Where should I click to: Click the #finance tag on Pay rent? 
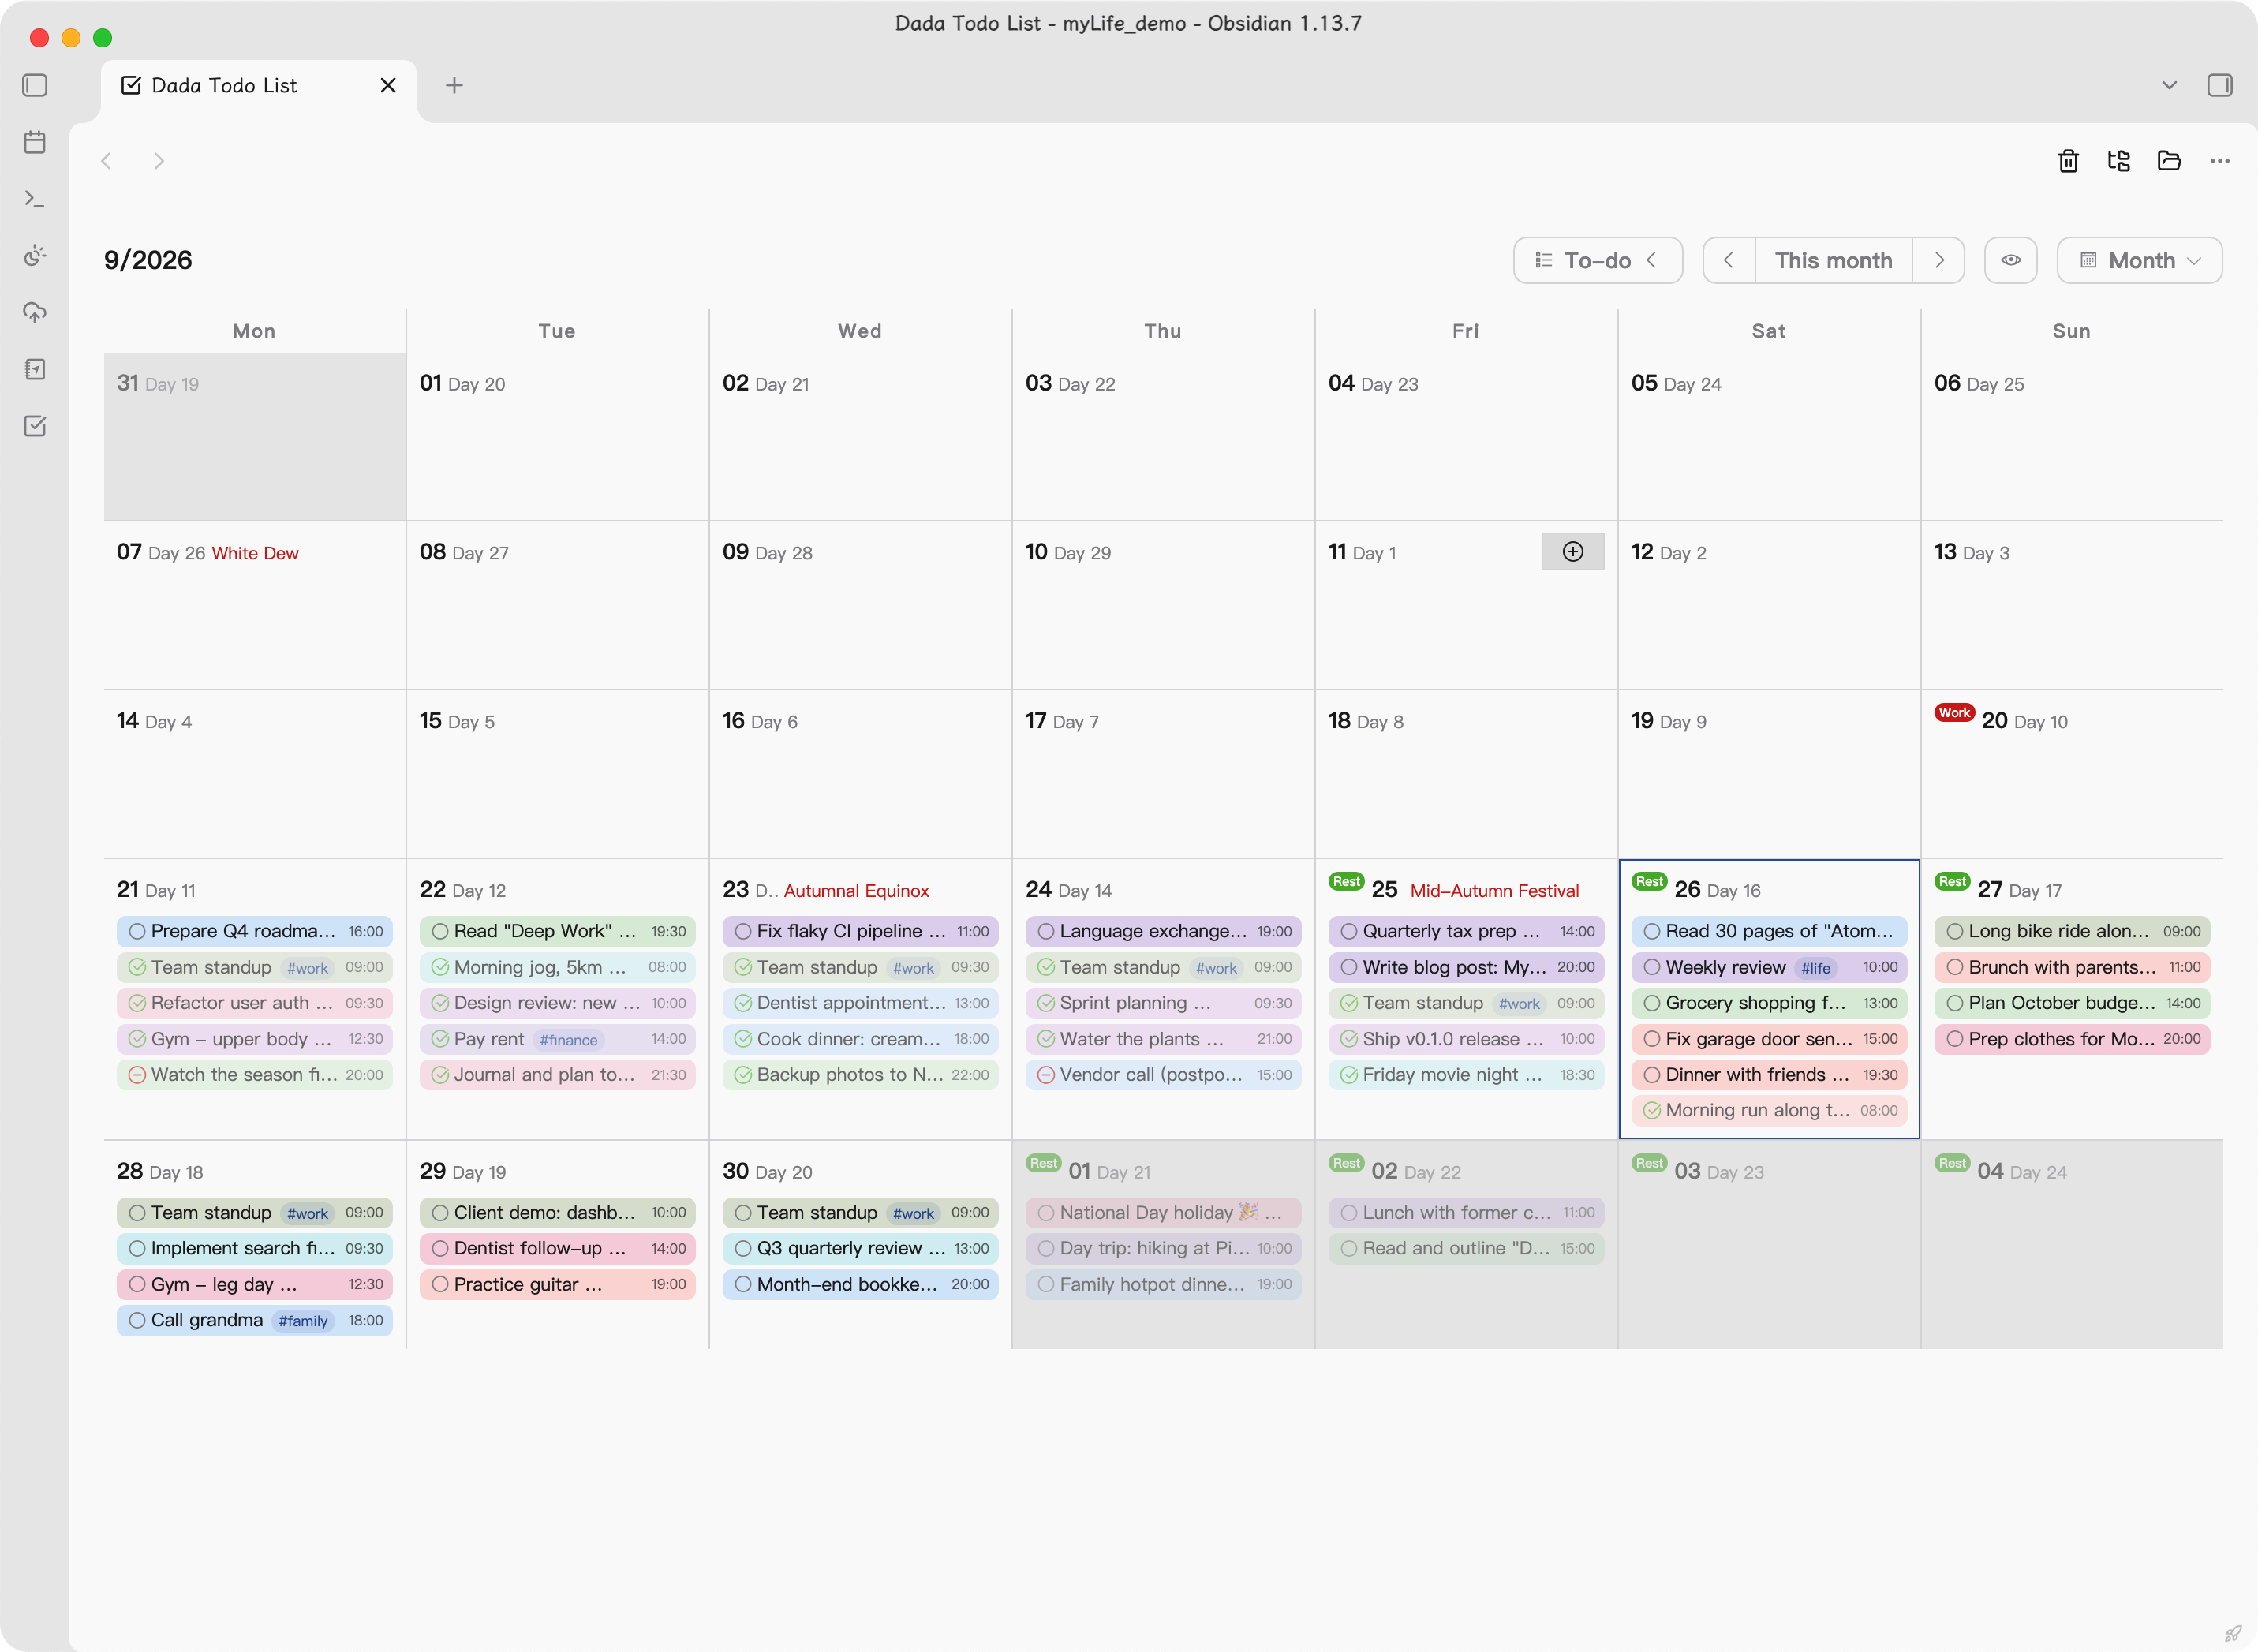pyautogui.click(x=568, y=1040)
